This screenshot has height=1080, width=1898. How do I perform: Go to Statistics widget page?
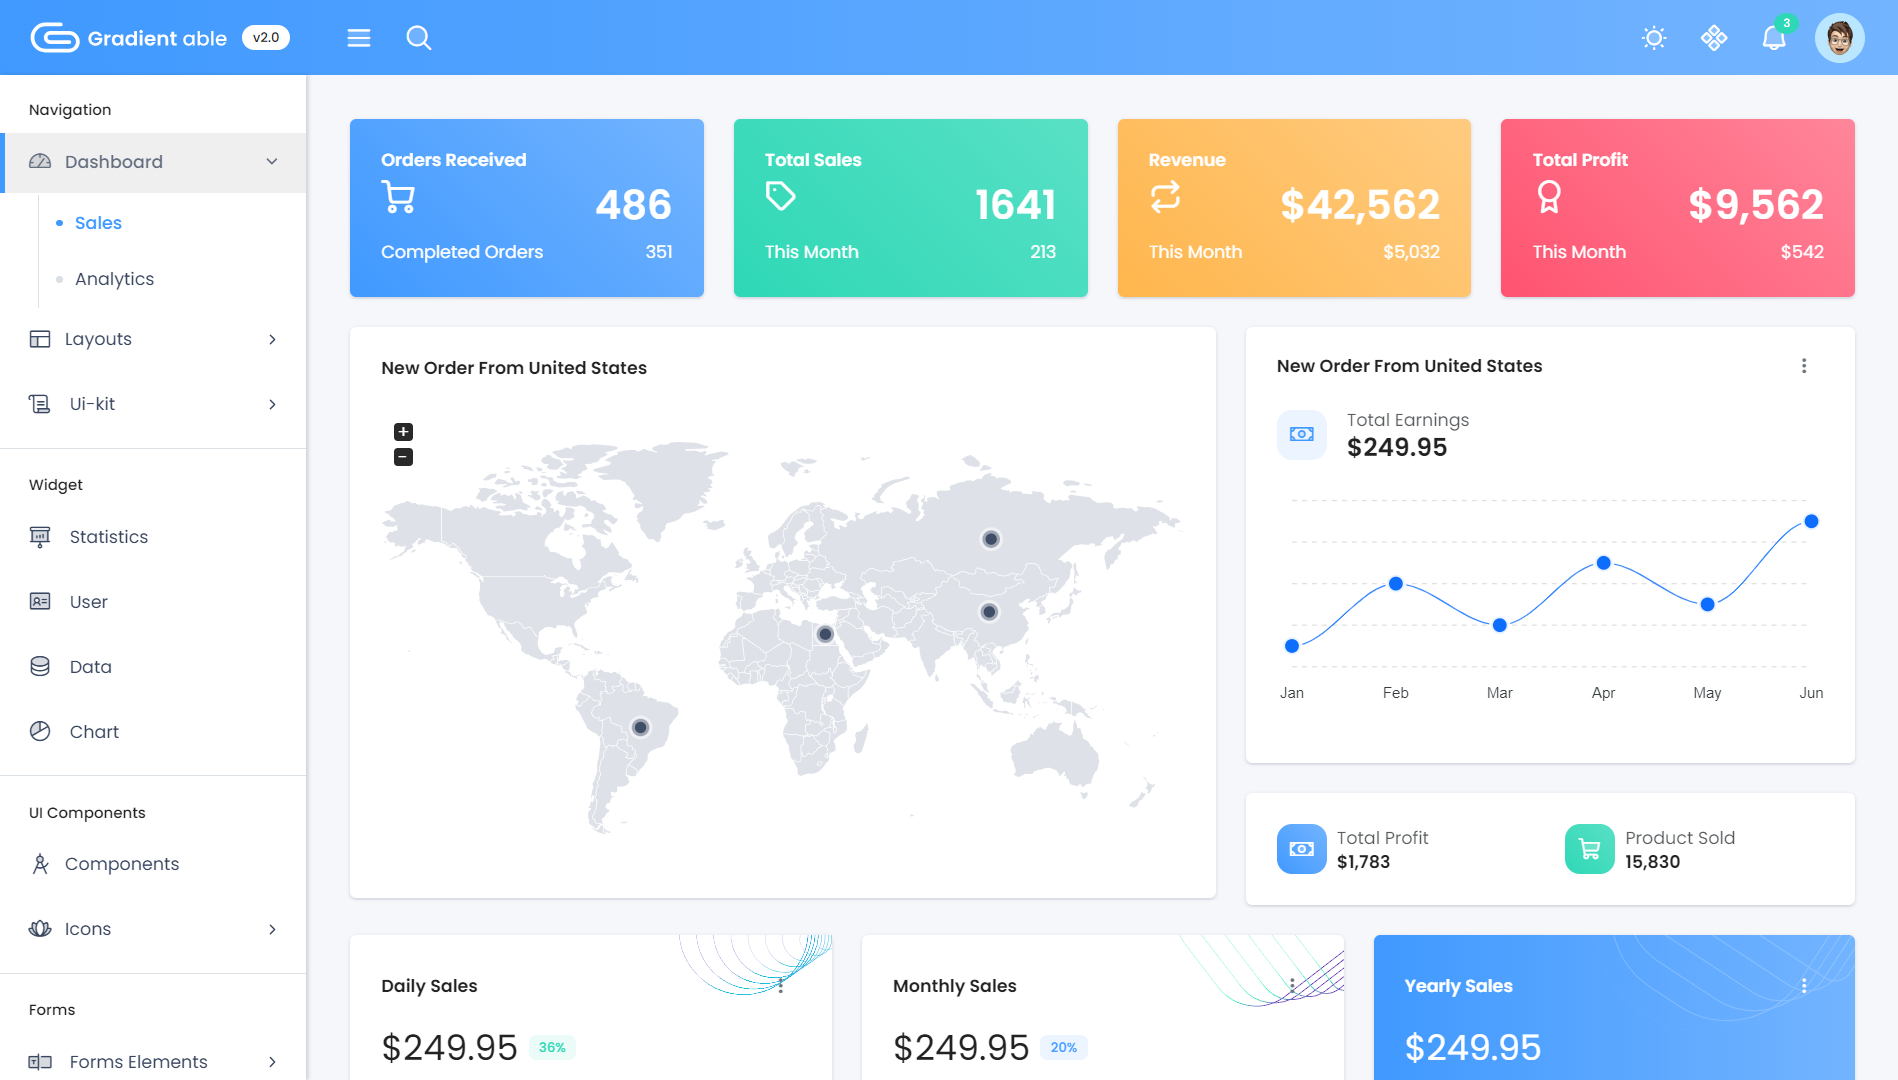point(108,537)
